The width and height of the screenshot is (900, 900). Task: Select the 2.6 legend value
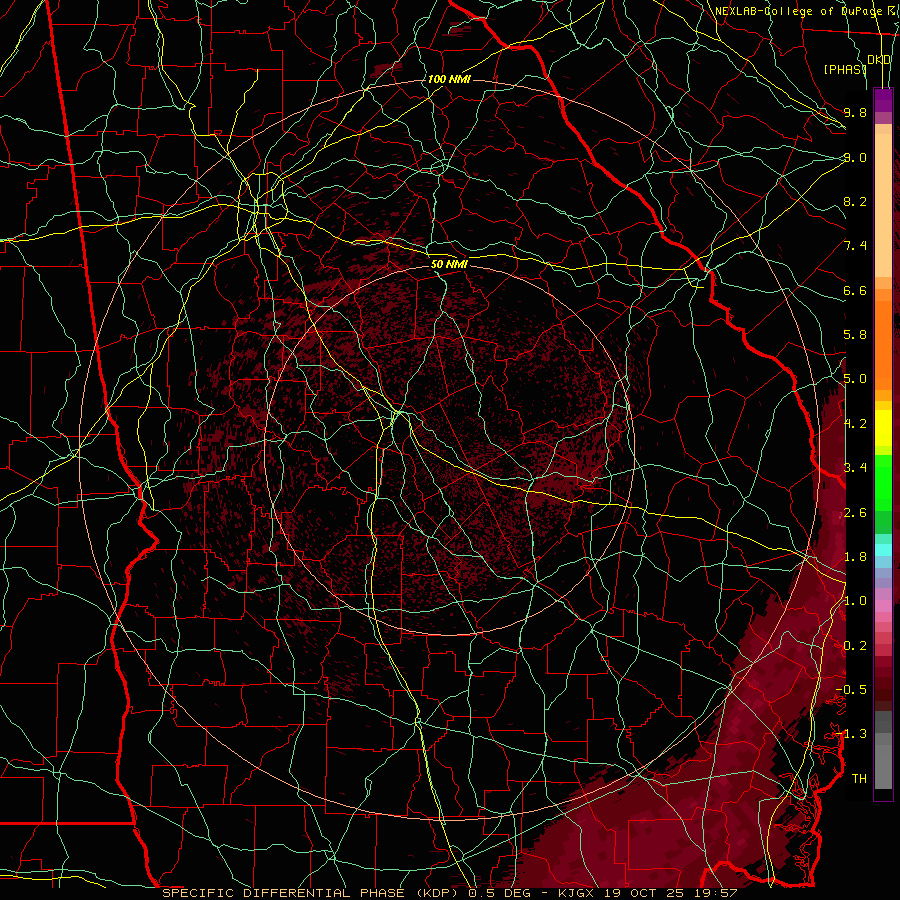coord(855,512)
